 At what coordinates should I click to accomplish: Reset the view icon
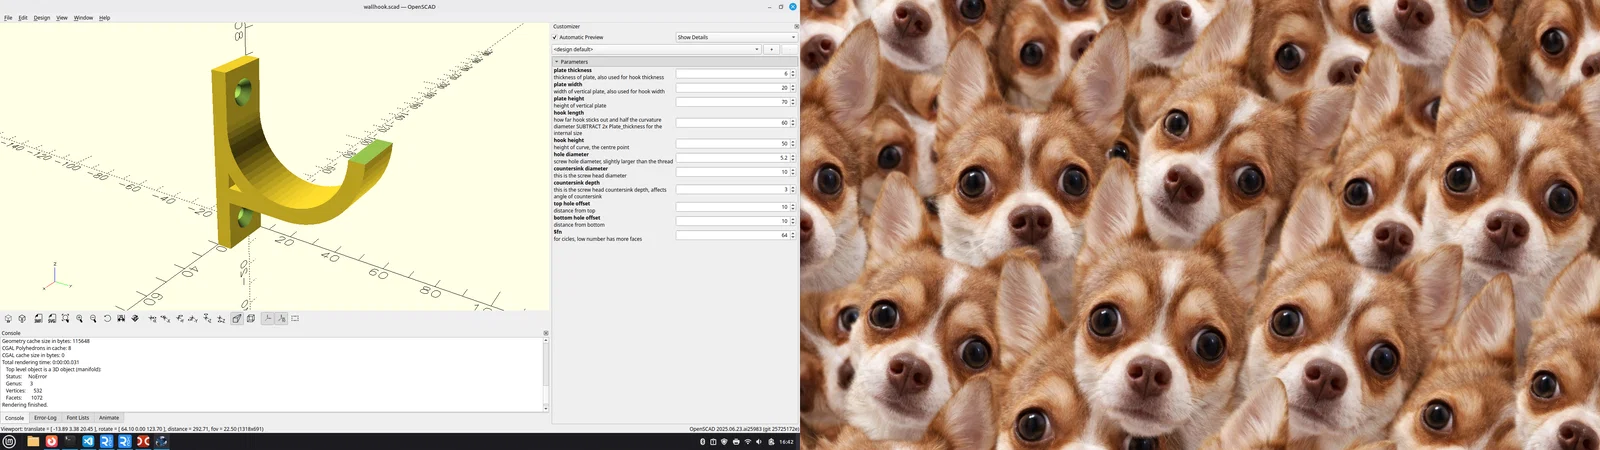coord(107,319)
